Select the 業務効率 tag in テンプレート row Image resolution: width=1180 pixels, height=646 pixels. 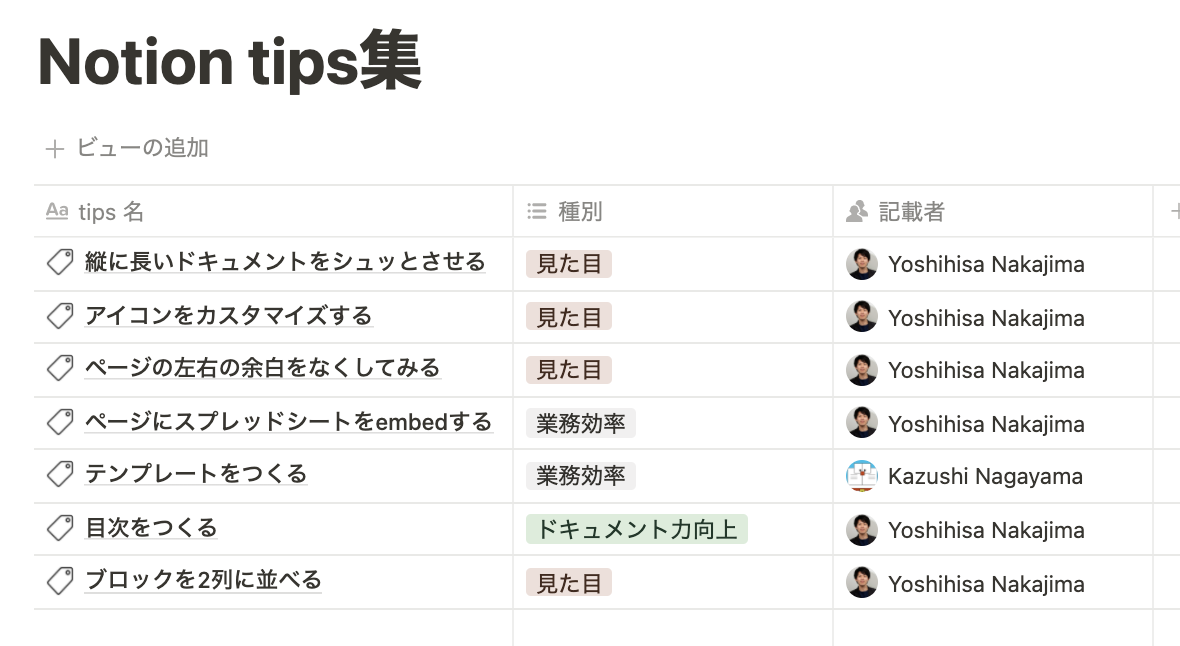pos(581,476)
